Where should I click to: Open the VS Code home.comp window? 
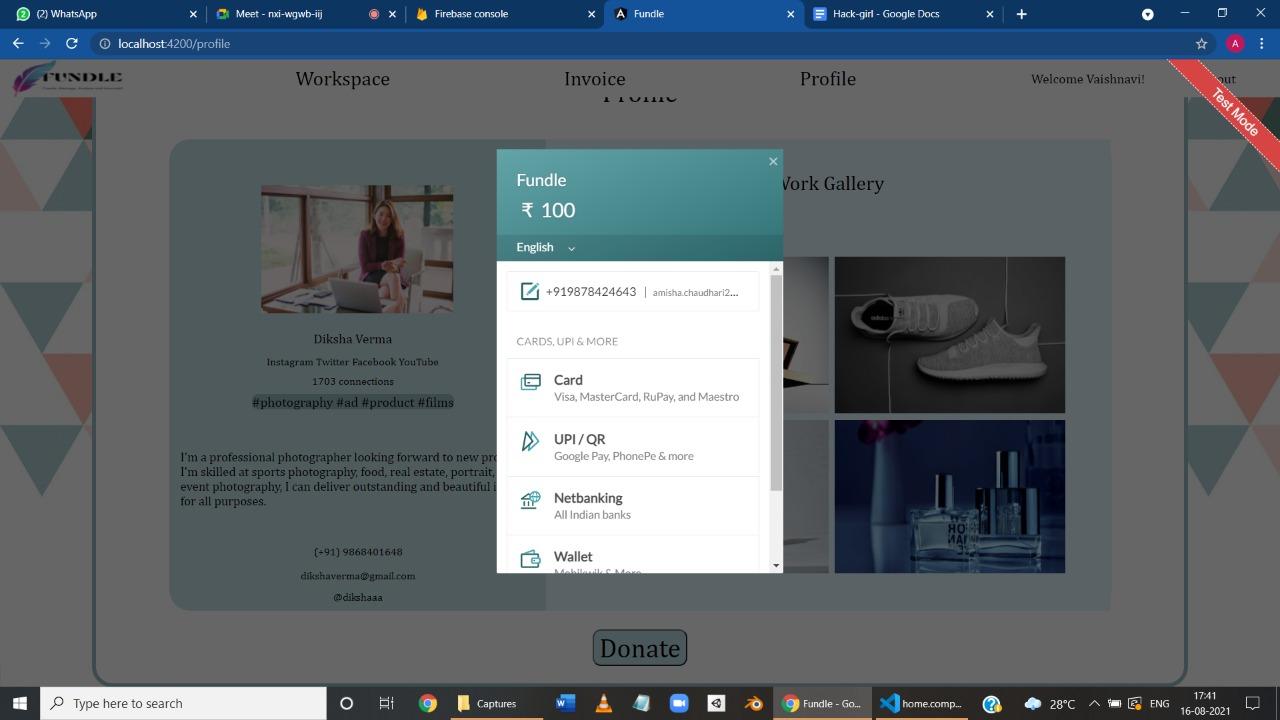920,703
